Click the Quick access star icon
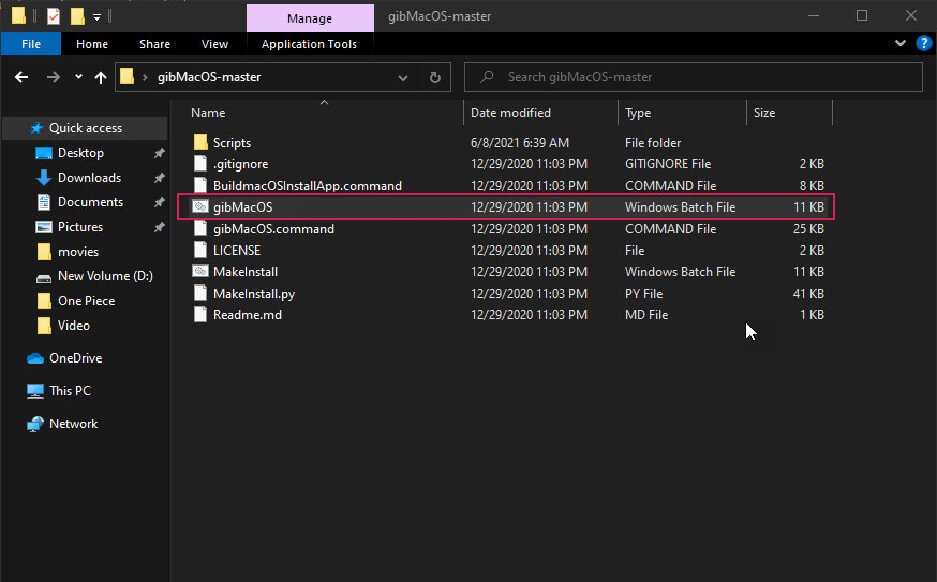This screenshot has width=937, height=582. 36,128
